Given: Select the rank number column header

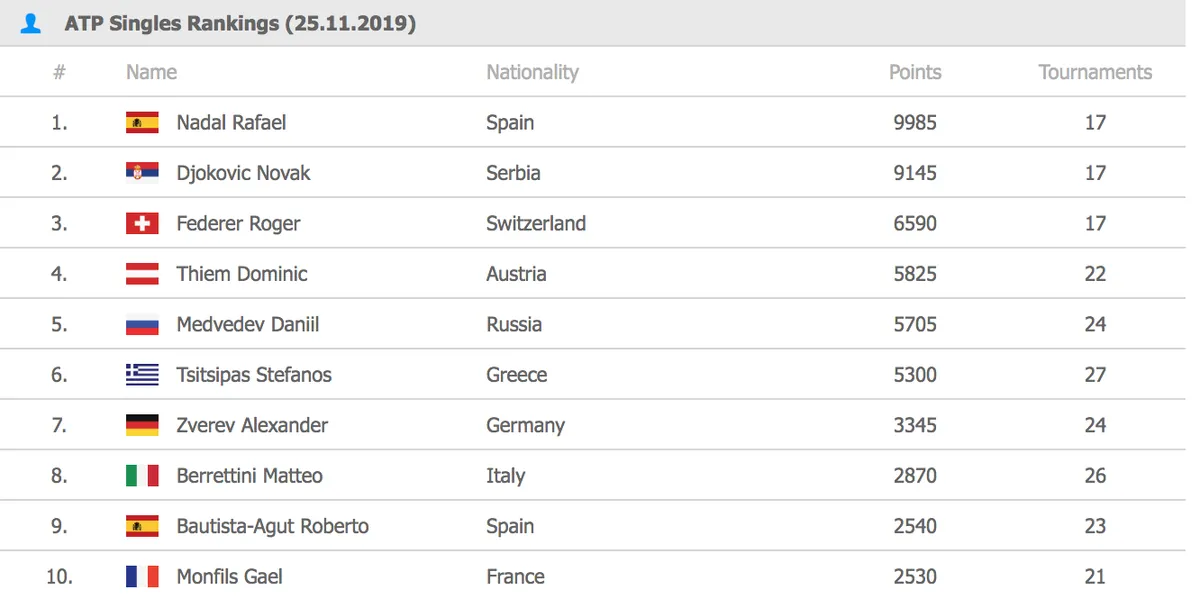Looking at the screenshot, I should (59, 72).
